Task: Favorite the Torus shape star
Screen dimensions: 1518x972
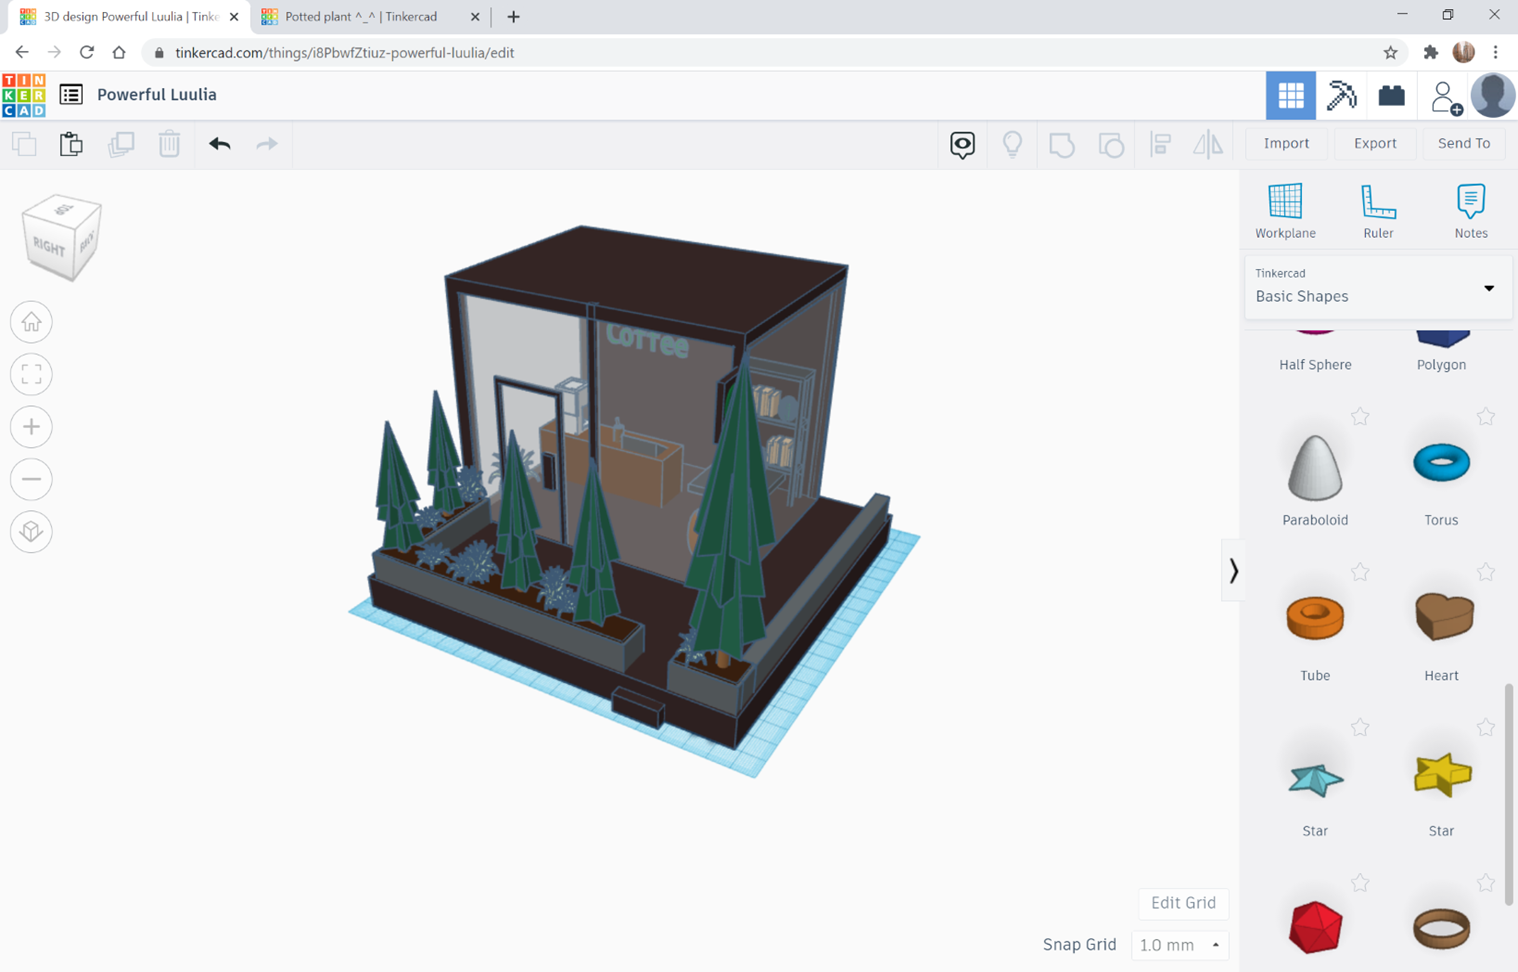Action: coord(1486,416)
